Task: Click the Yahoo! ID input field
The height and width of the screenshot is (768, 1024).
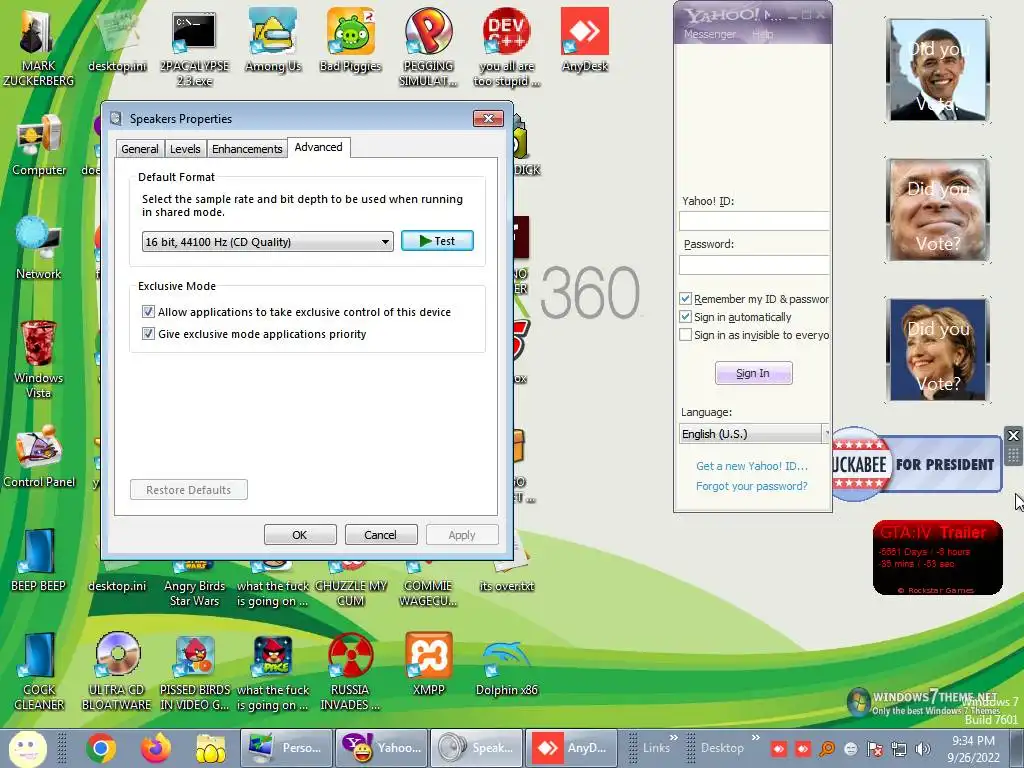Action: [x=754, y=221]
